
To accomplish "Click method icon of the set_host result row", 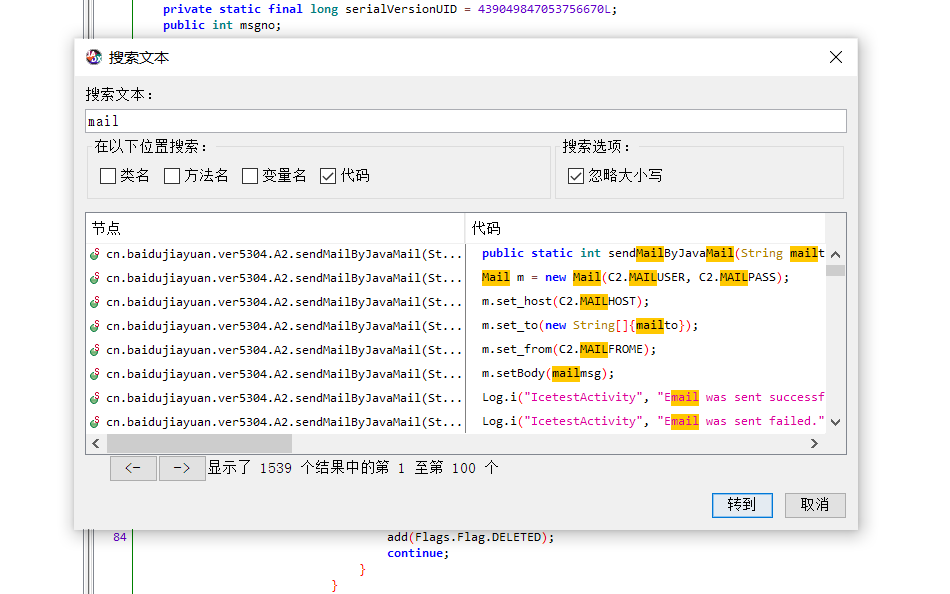I will [95, 302].
